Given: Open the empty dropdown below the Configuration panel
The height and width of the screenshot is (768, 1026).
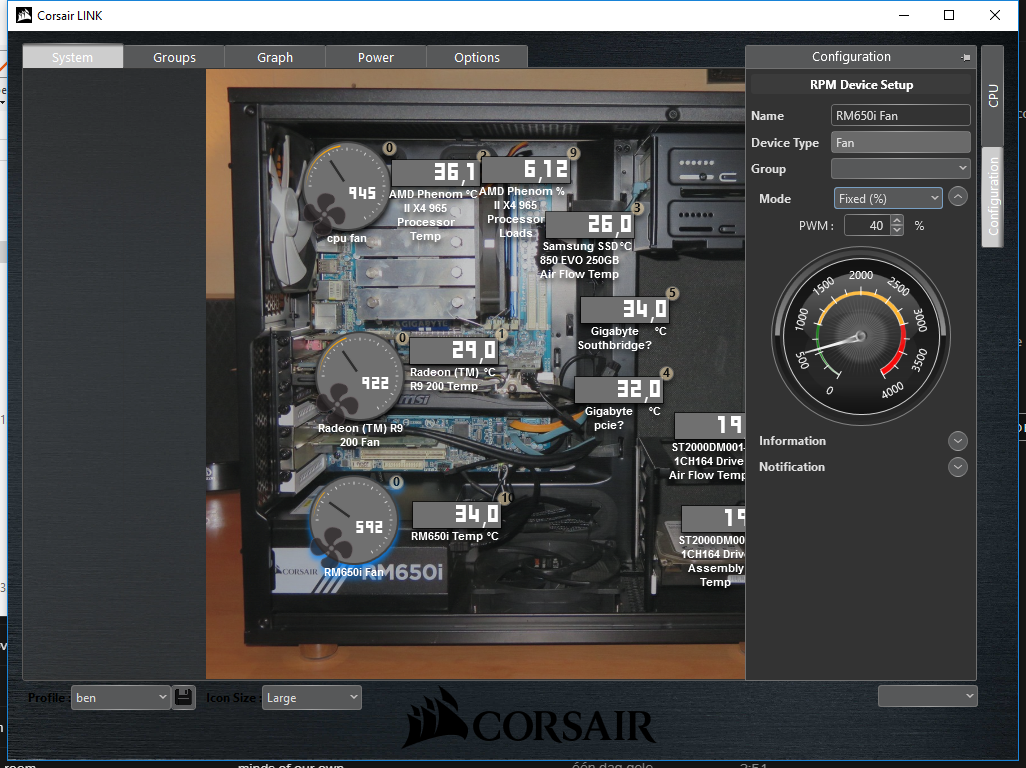Looking at the screenshot, I should click(x=927, y=696).
